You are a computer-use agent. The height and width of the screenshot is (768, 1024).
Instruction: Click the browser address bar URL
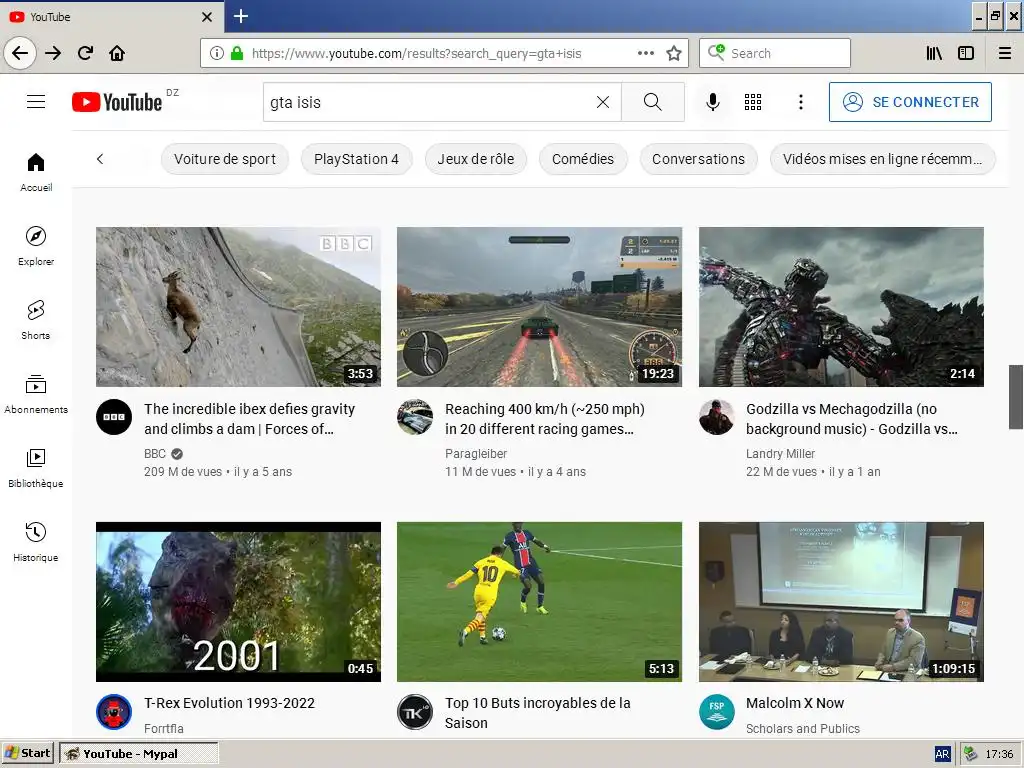416,54
